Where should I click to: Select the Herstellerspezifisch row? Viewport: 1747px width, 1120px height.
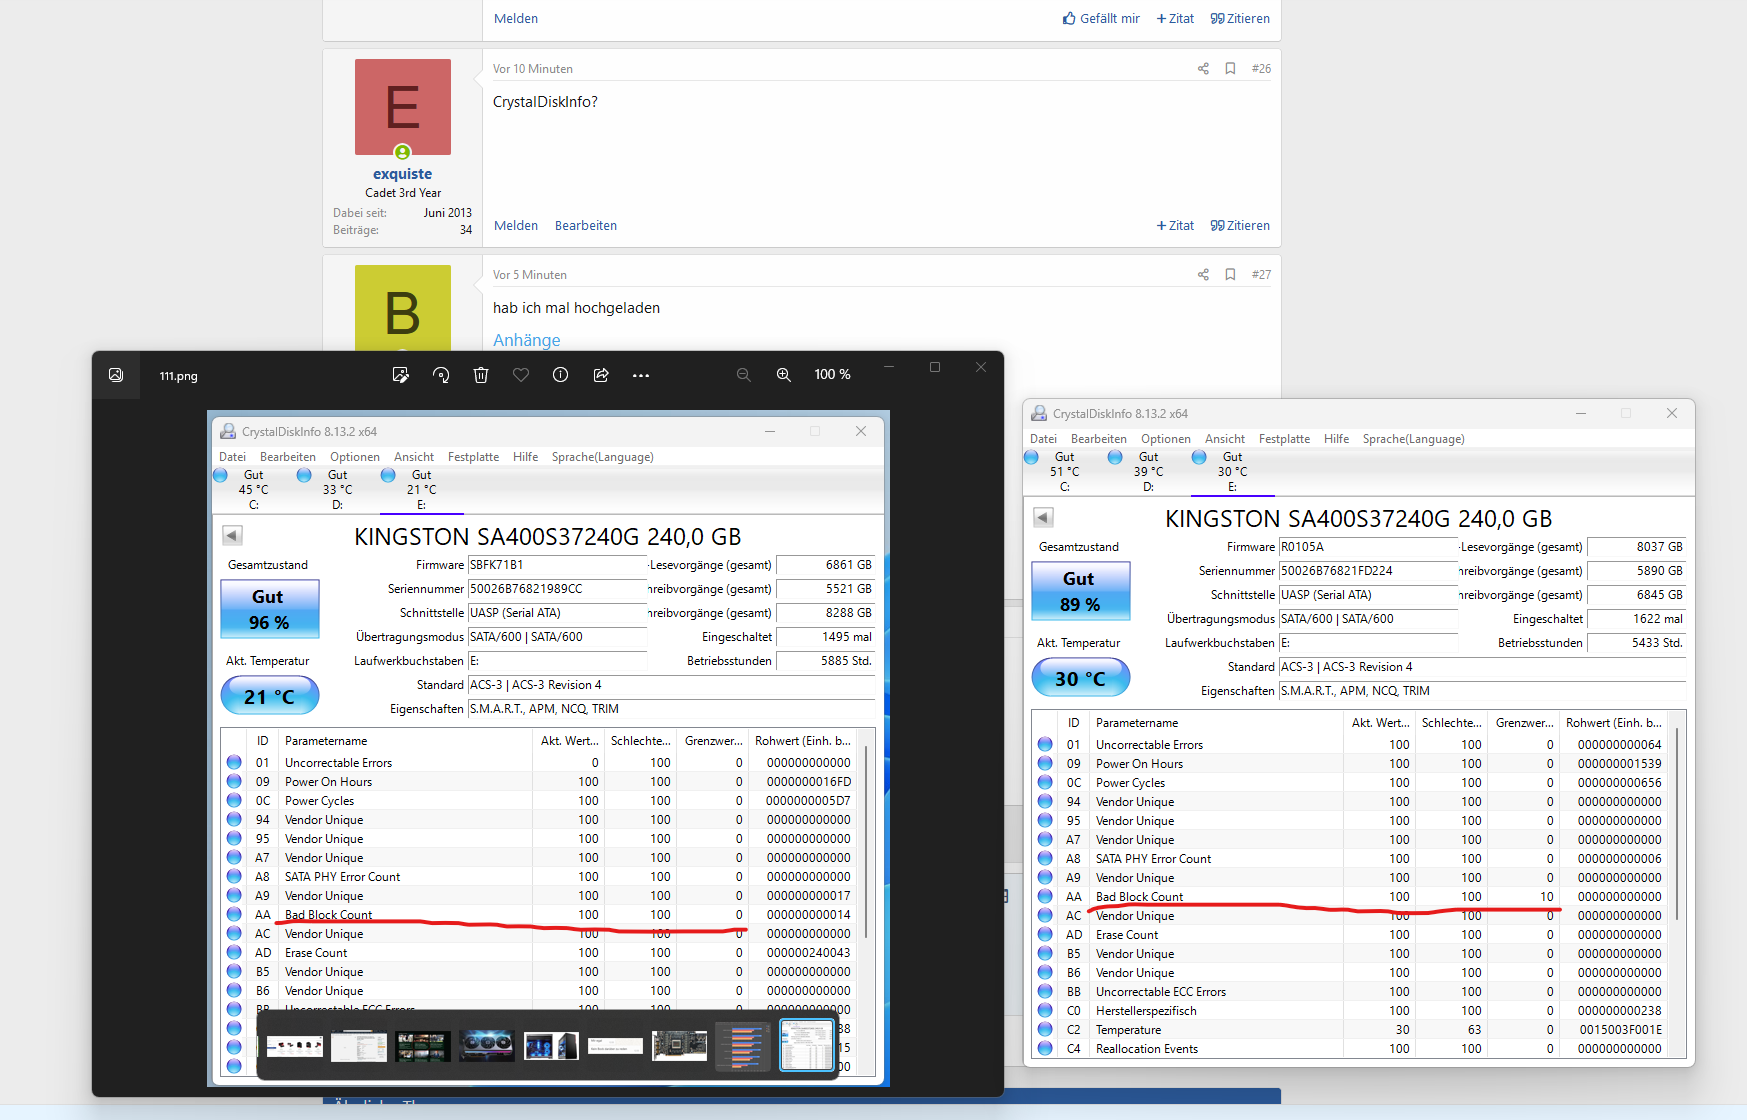click(1350, 1011)
